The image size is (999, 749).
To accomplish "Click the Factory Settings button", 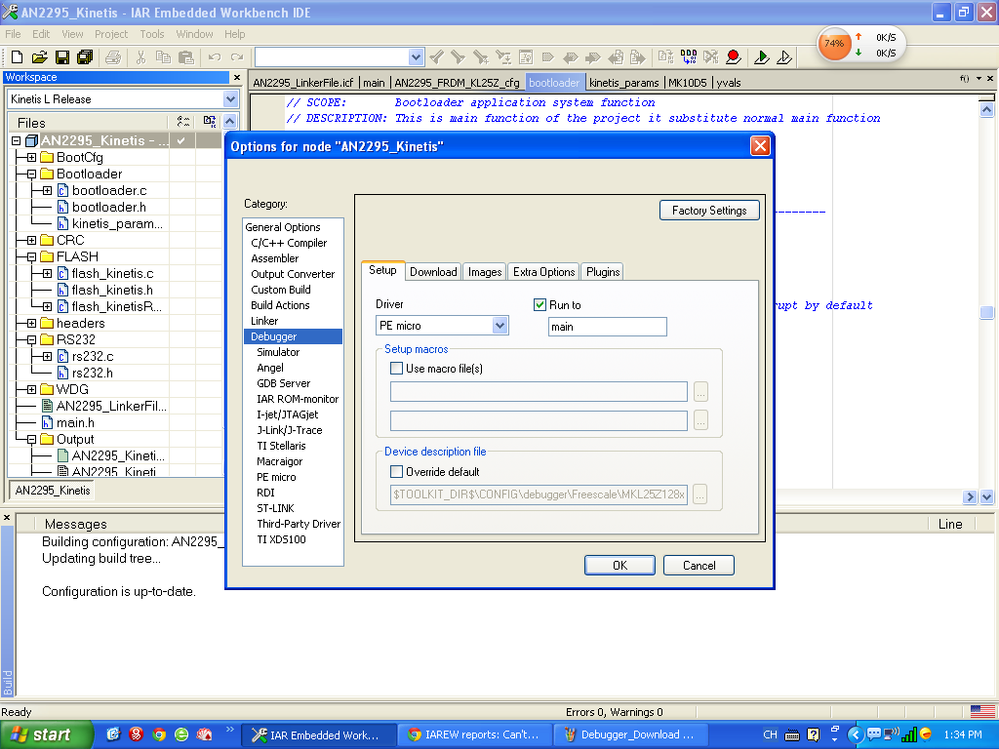I will coord(709,210).
